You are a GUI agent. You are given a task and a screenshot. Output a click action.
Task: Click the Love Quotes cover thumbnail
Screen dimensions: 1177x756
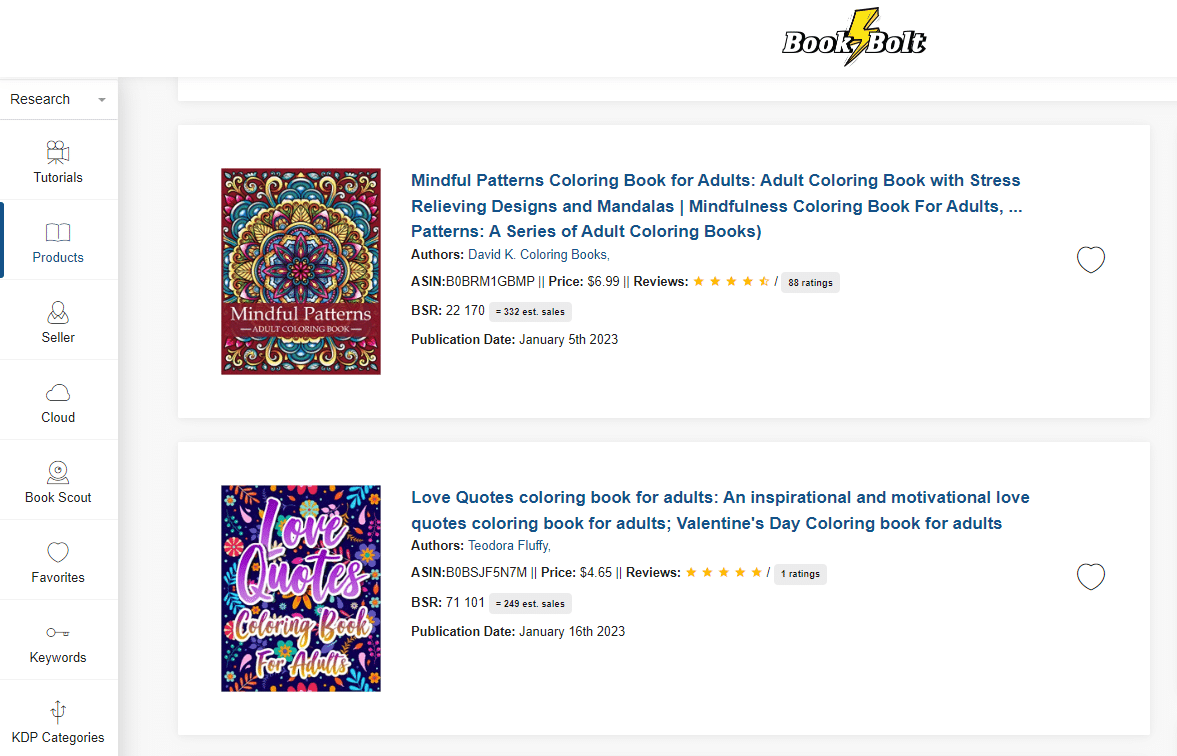pos(301,588)
